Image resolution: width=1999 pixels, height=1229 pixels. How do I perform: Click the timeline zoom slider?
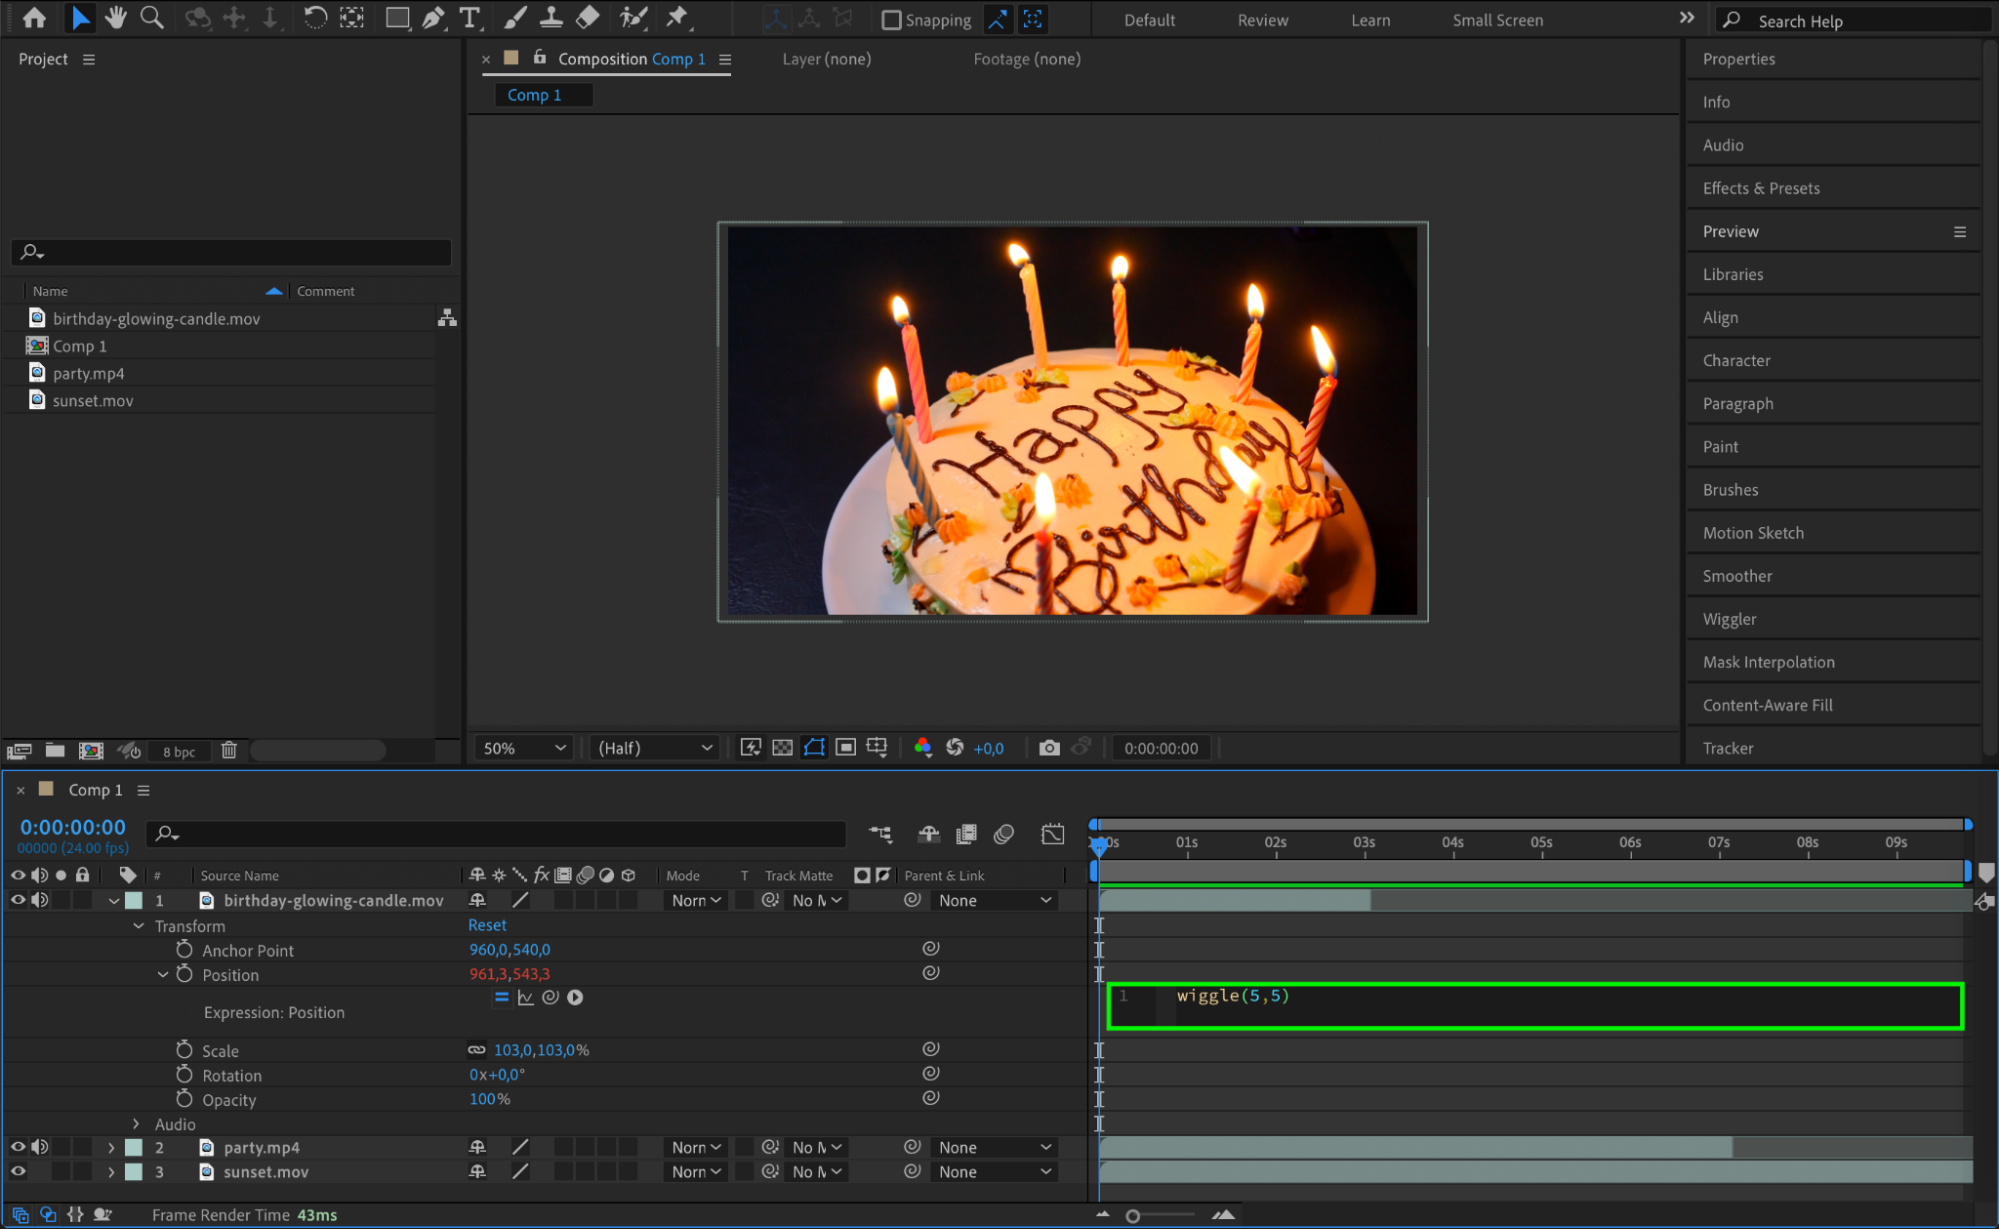click(x=1133, y=1216)
